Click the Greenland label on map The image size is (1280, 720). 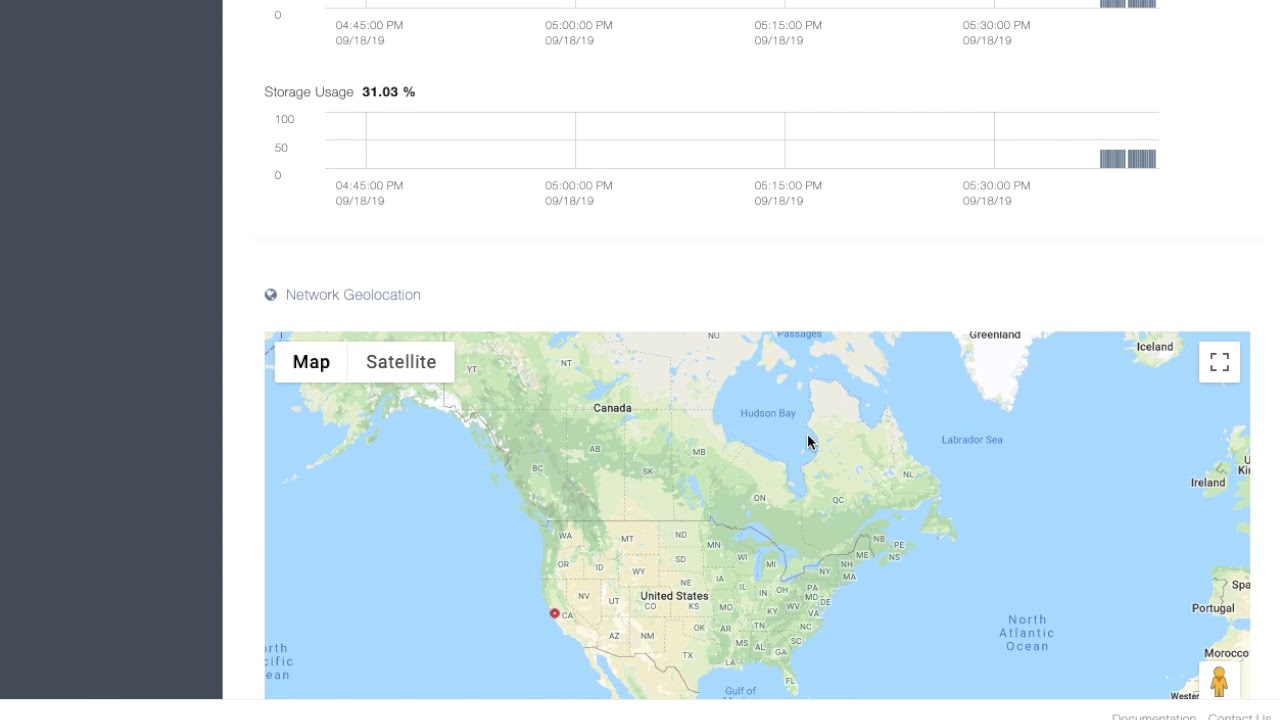[994, 335]
